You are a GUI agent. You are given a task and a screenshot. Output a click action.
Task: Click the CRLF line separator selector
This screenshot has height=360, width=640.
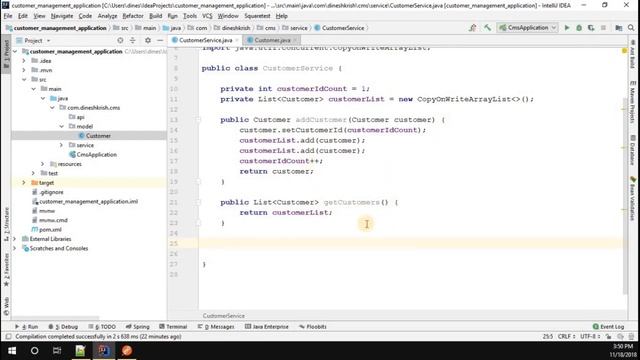point(566,336)
